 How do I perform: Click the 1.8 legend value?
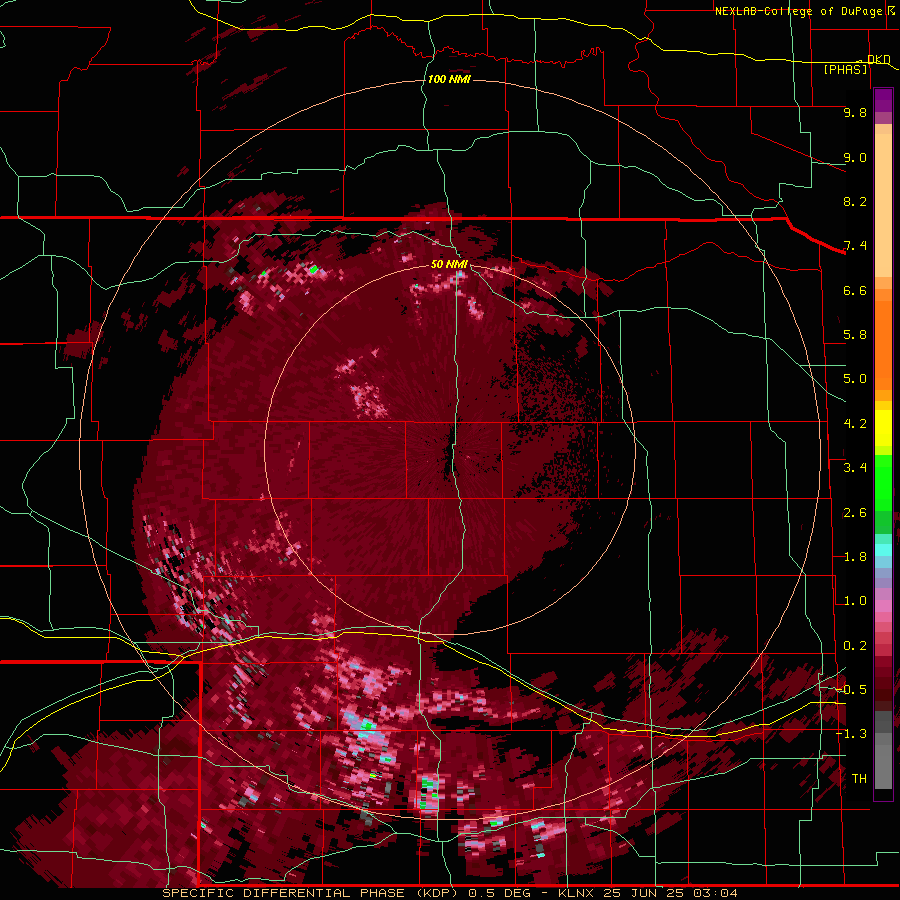click(x=855, y=557)
